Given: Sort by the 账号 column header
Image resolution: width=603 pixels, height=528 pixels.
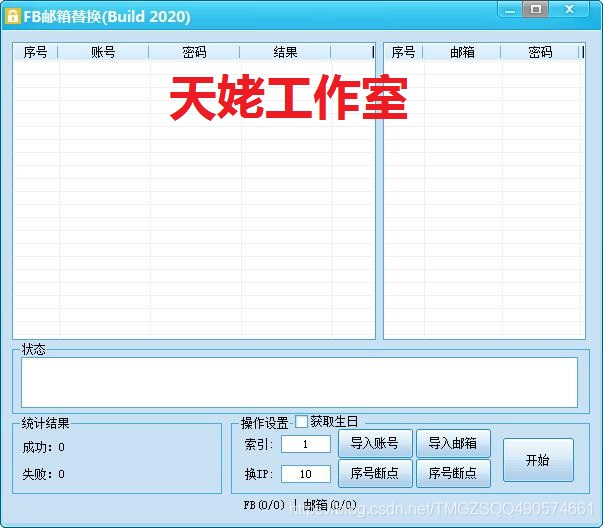Looking at the screenshot, I should coord(103,52).
